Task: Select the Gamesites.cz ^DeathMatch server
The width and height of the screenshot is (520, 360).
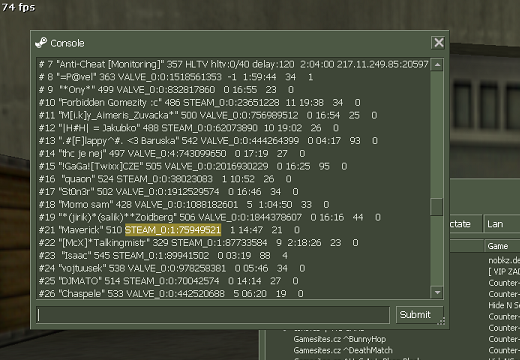Action: point(343,350)
